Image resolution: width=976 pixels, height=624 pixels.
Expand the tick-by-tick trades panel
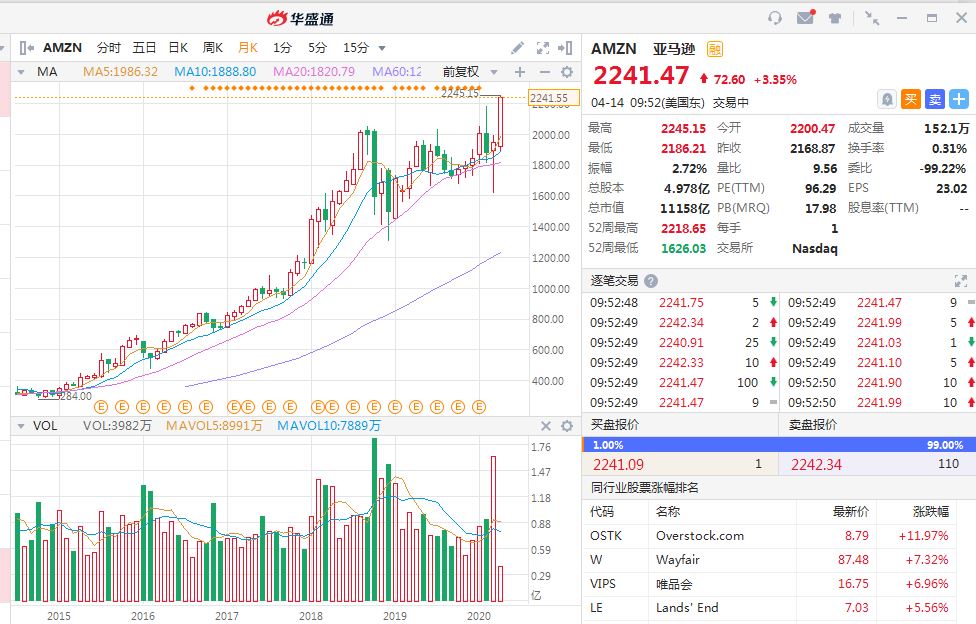(961, 281)
